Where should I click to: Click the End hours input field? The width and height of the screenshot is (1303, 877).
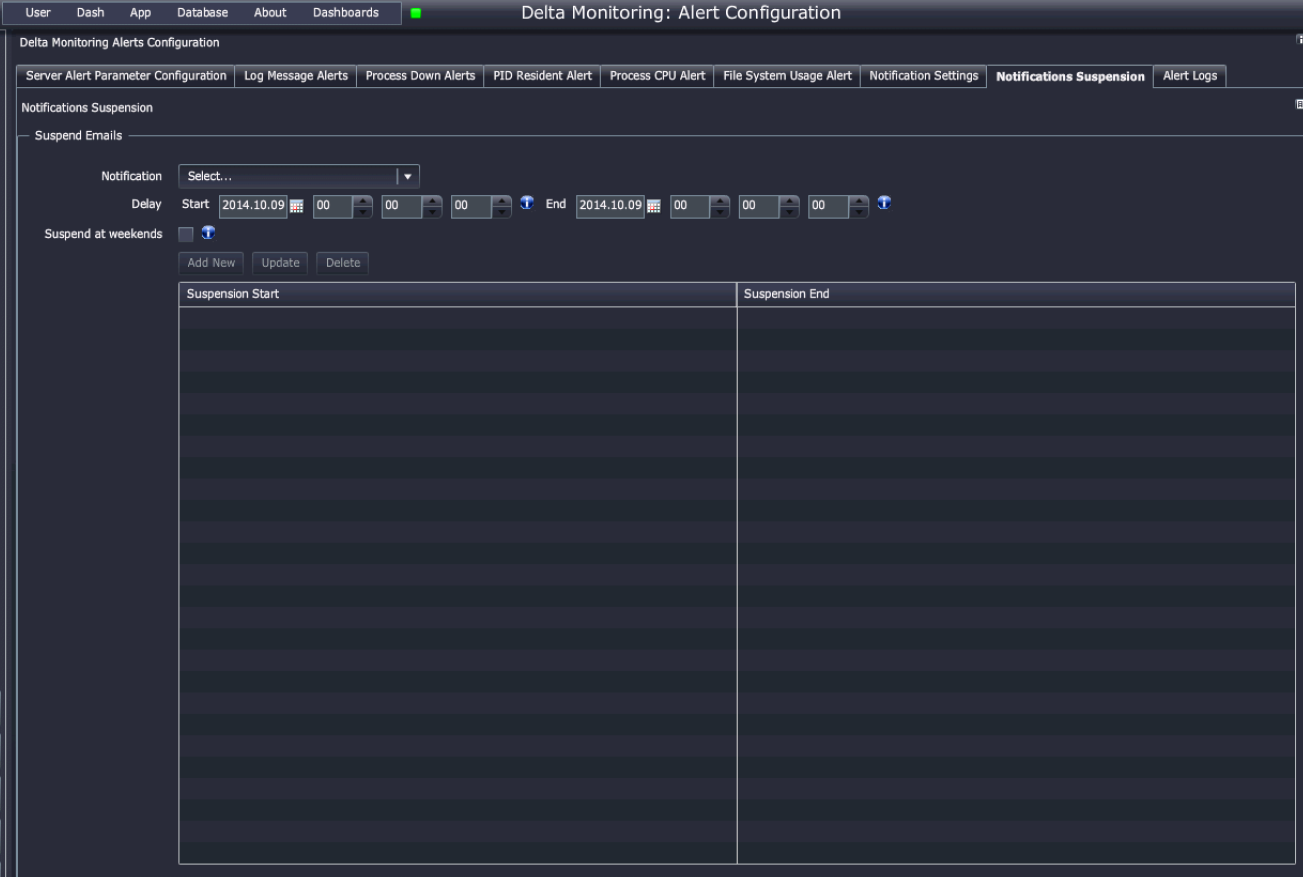(690, 206)
